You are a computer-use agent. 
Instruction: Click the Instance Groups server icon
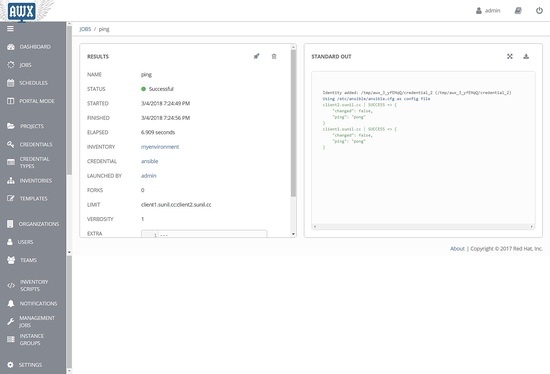pos(11,339)
